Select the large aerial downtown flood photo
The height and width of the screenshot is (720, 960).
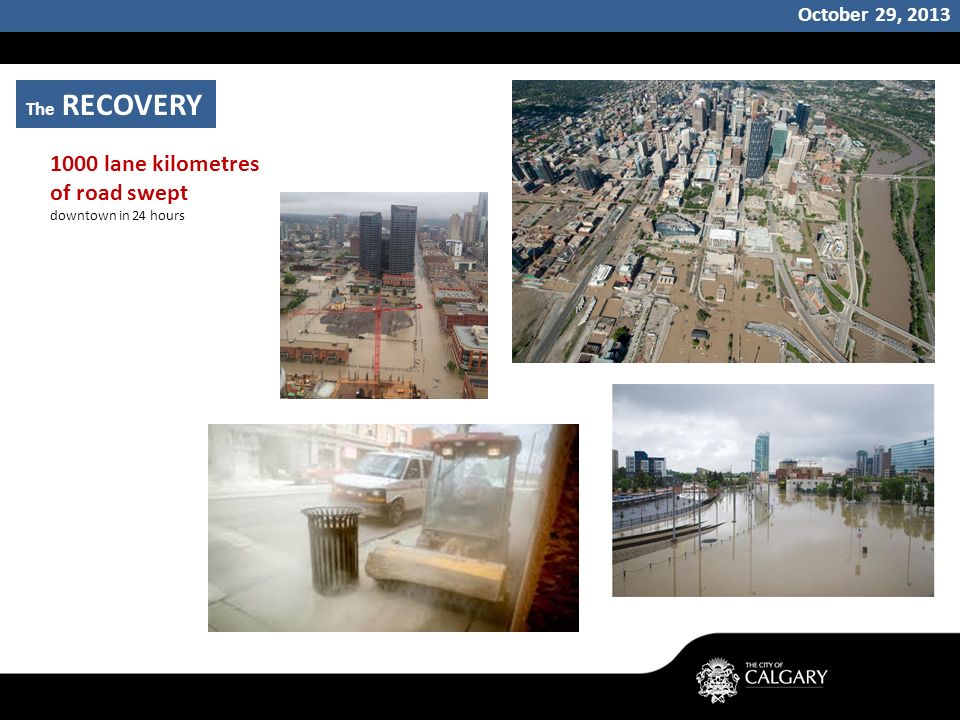pyautogui.click(x=723, y=222)
